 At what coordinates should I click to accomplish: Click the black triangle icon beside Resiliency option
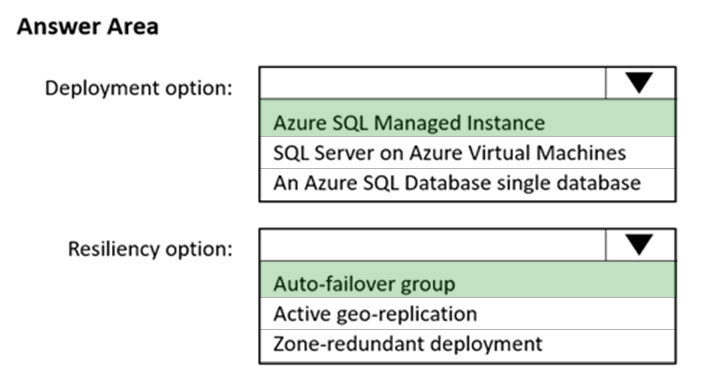[639, 244]
